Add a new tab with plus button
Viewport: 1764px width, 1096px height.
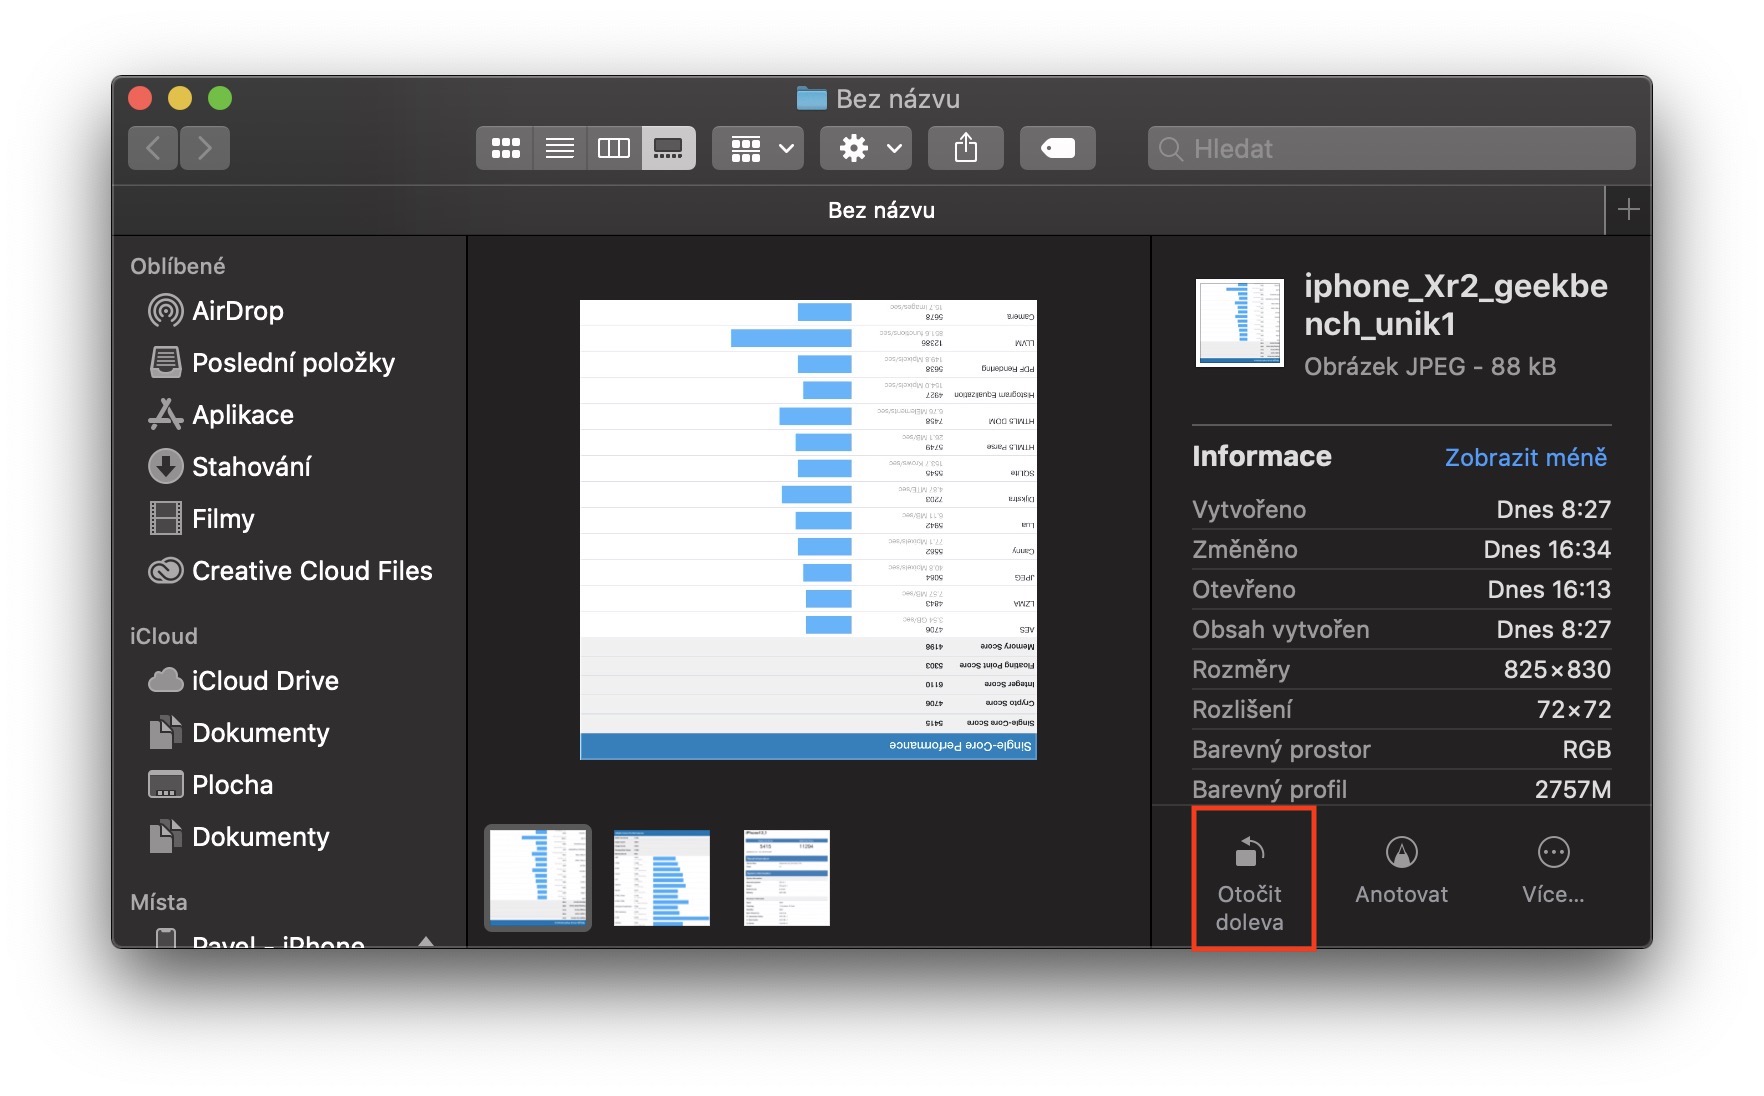tap(1628, 210)
